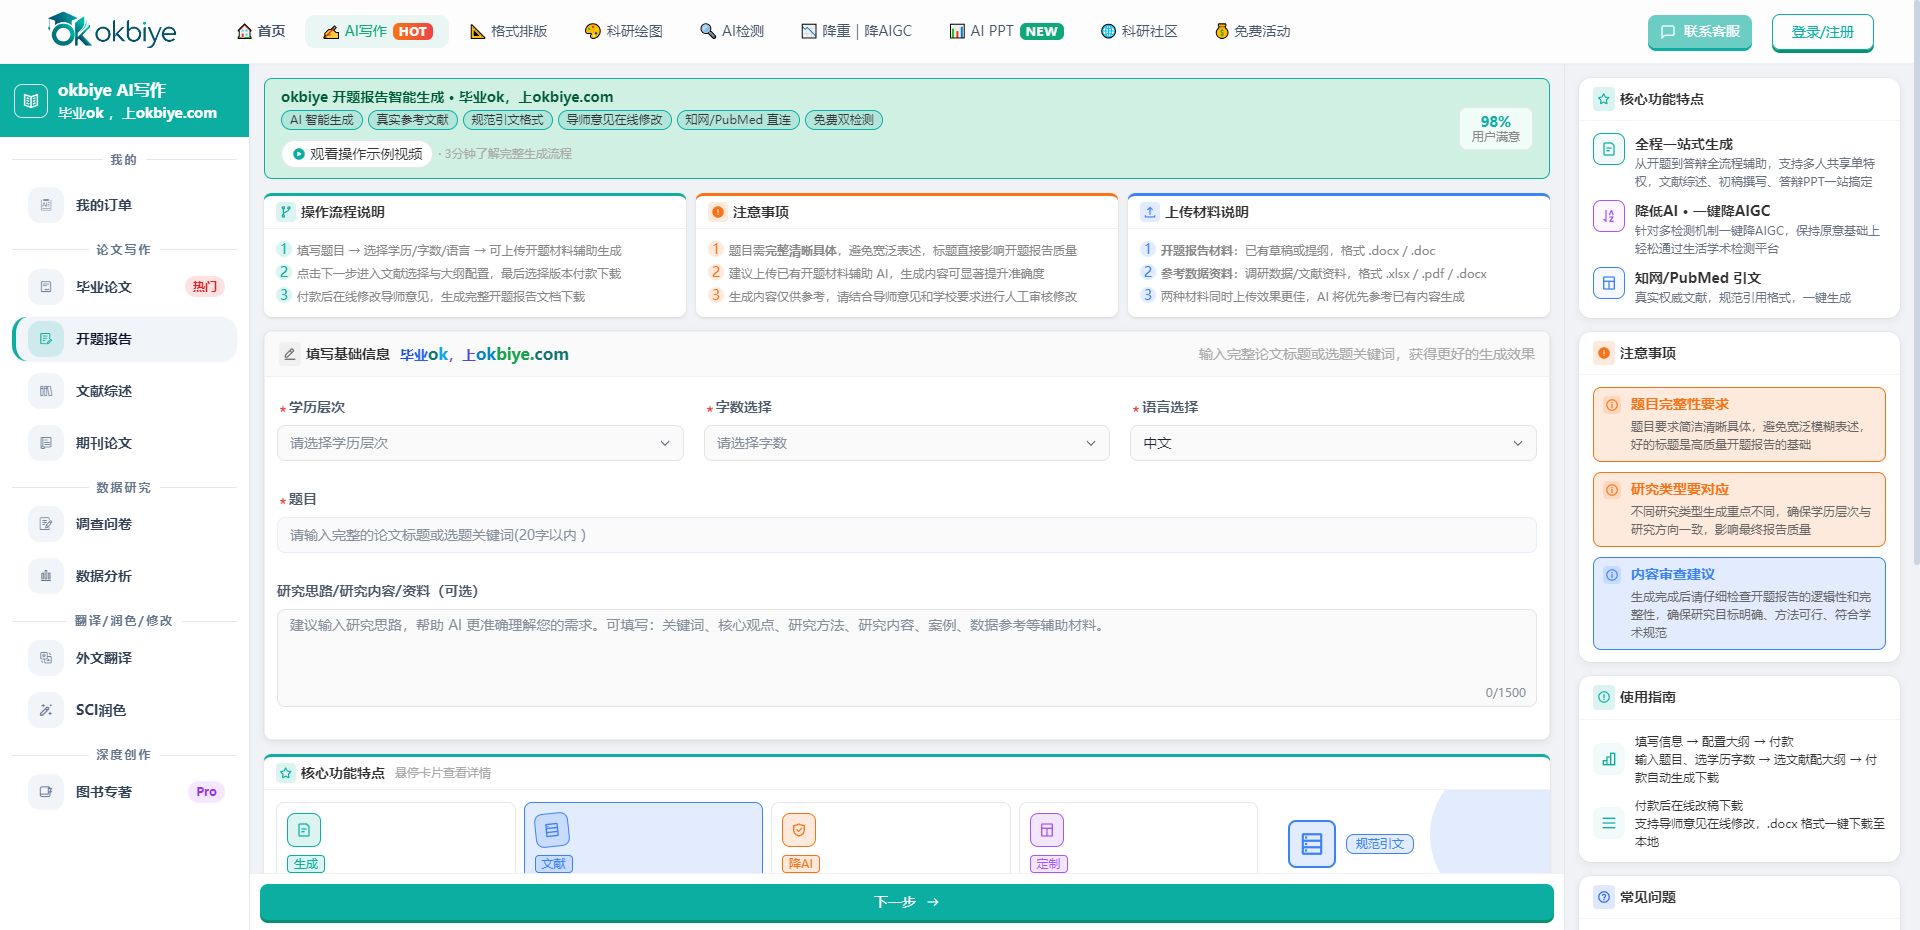
Task: Click the 文献综述 sidebar icon
Action: [46, 391]
